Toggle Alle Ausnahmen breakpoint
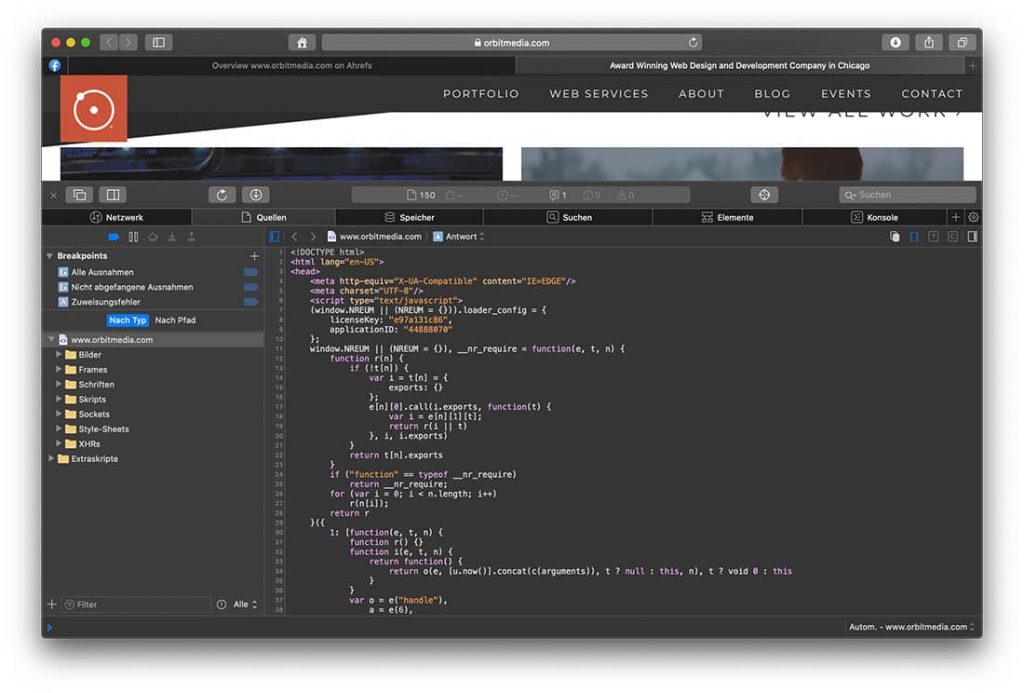 tap(251, 272)
